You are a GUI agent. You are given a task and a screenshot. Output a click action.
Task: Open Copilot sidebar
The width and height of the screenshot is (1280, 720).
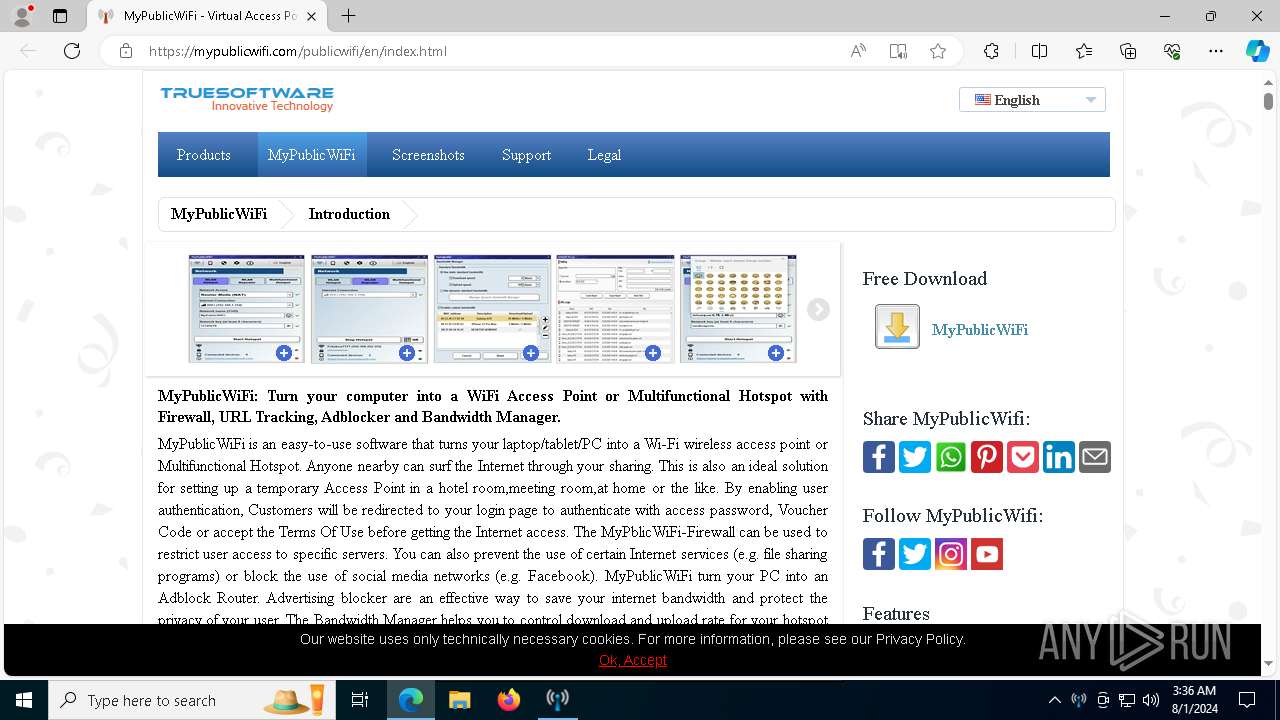tap(1257, 51)
